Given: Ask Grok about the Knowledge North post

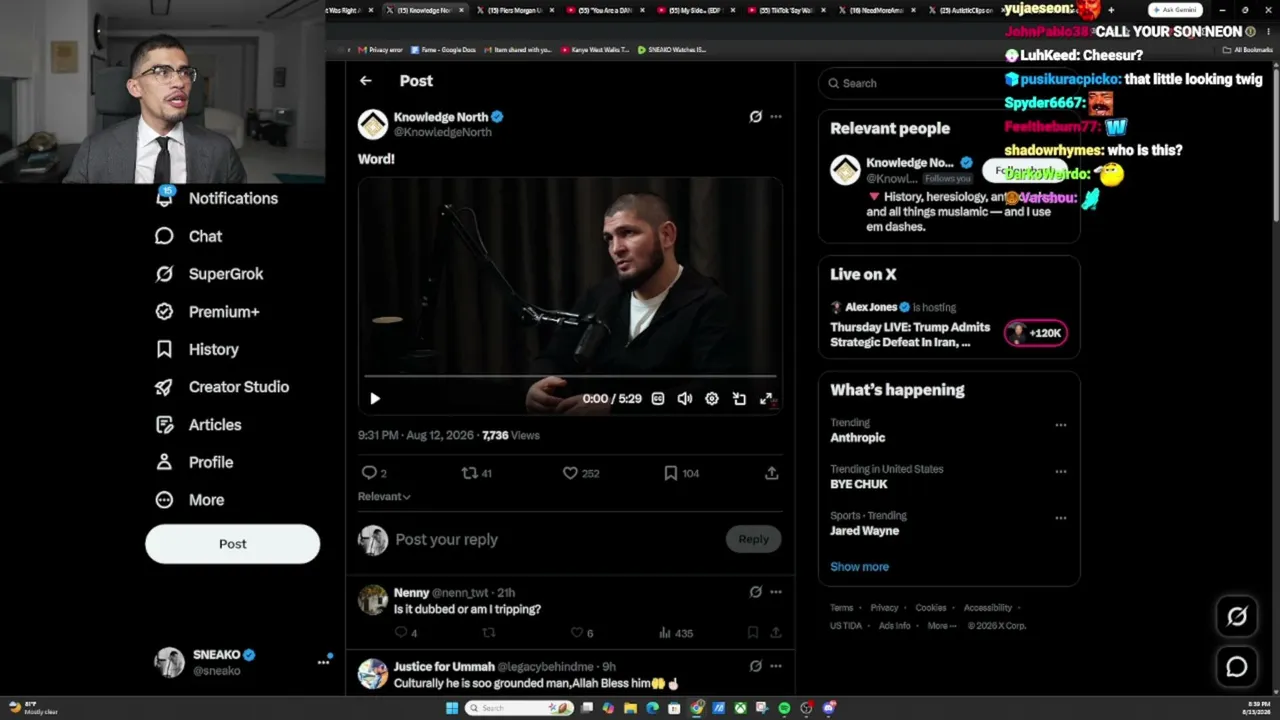Looking at the screenshot, I should pos(756,117).
